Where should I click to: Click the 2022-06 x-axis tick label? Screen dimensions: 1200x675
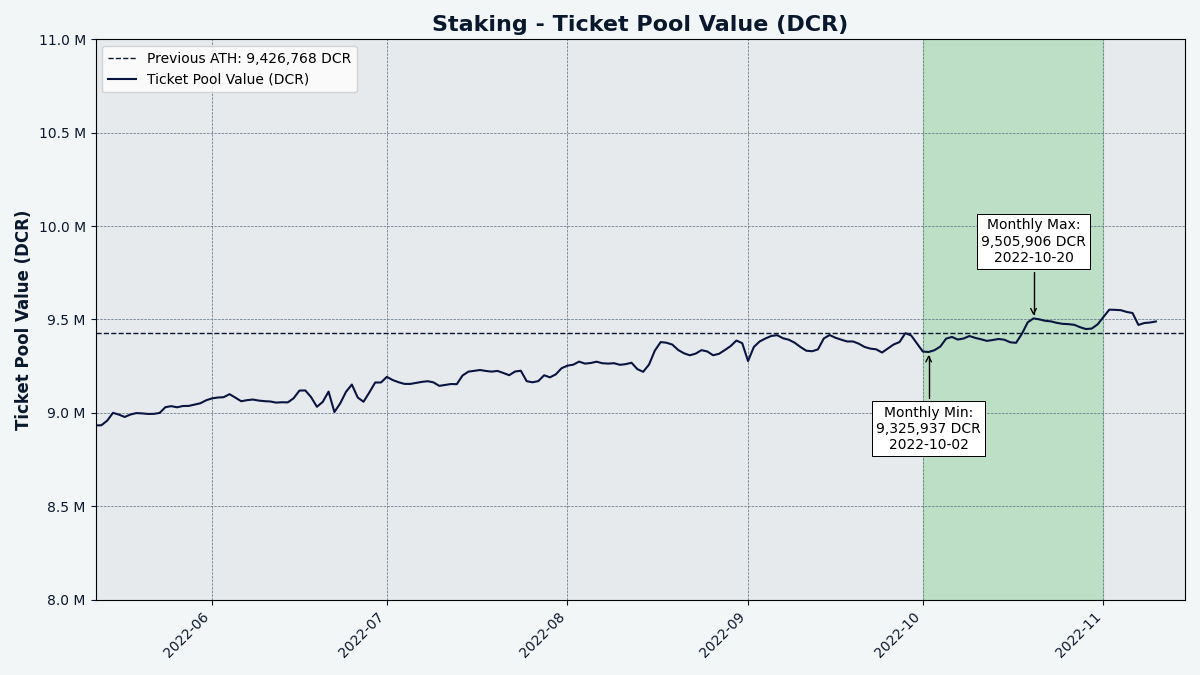coord(187,634)
